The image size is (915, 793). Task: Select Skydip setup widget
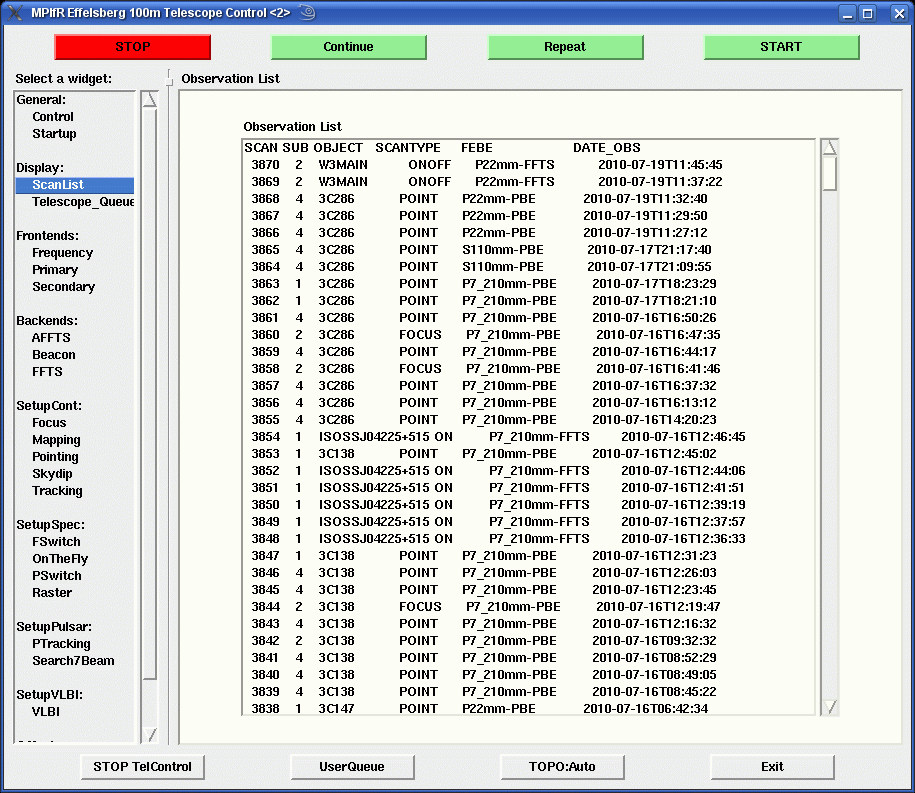click(53, 473)
